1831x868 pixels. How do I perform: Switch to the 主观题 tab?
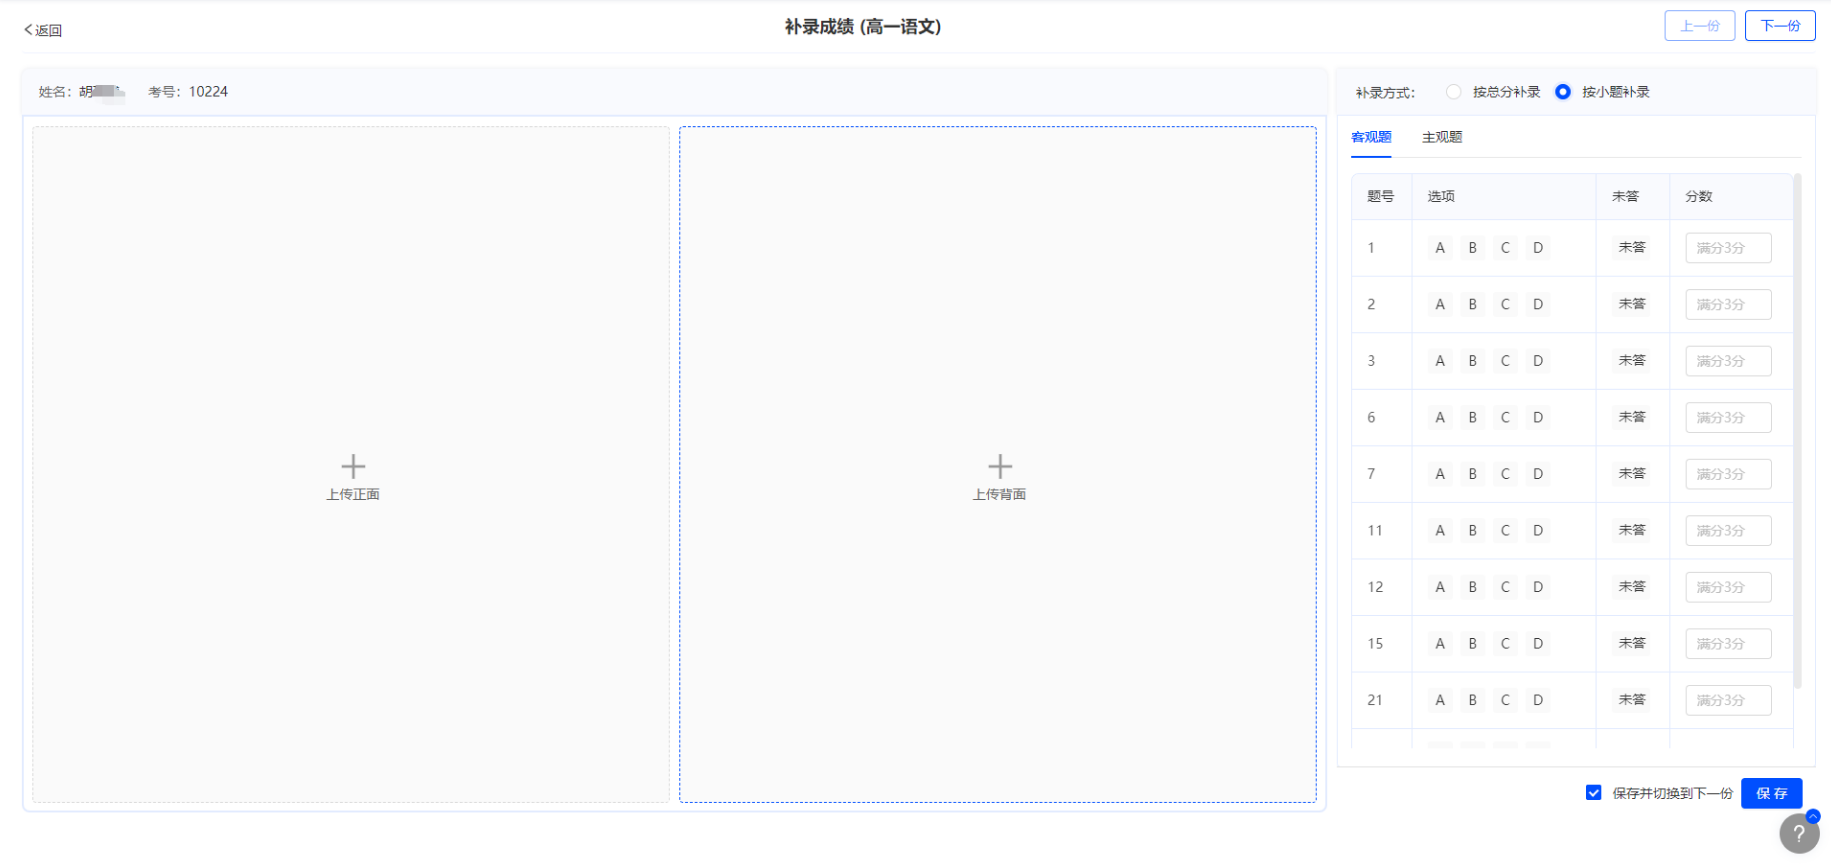[1442, 137]
